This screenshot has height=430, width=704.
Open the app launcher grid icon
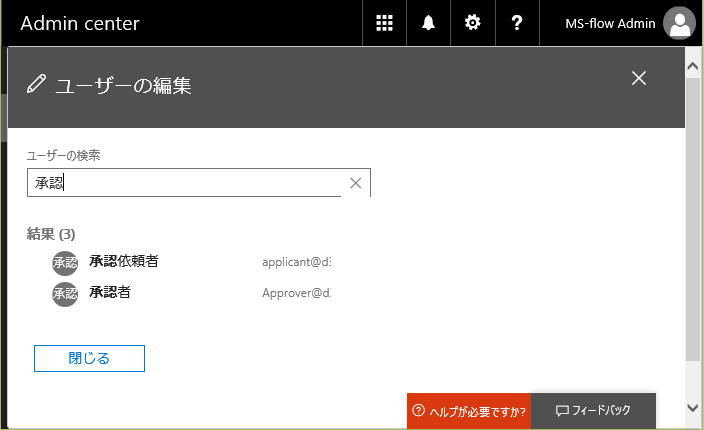click(384, 23)
